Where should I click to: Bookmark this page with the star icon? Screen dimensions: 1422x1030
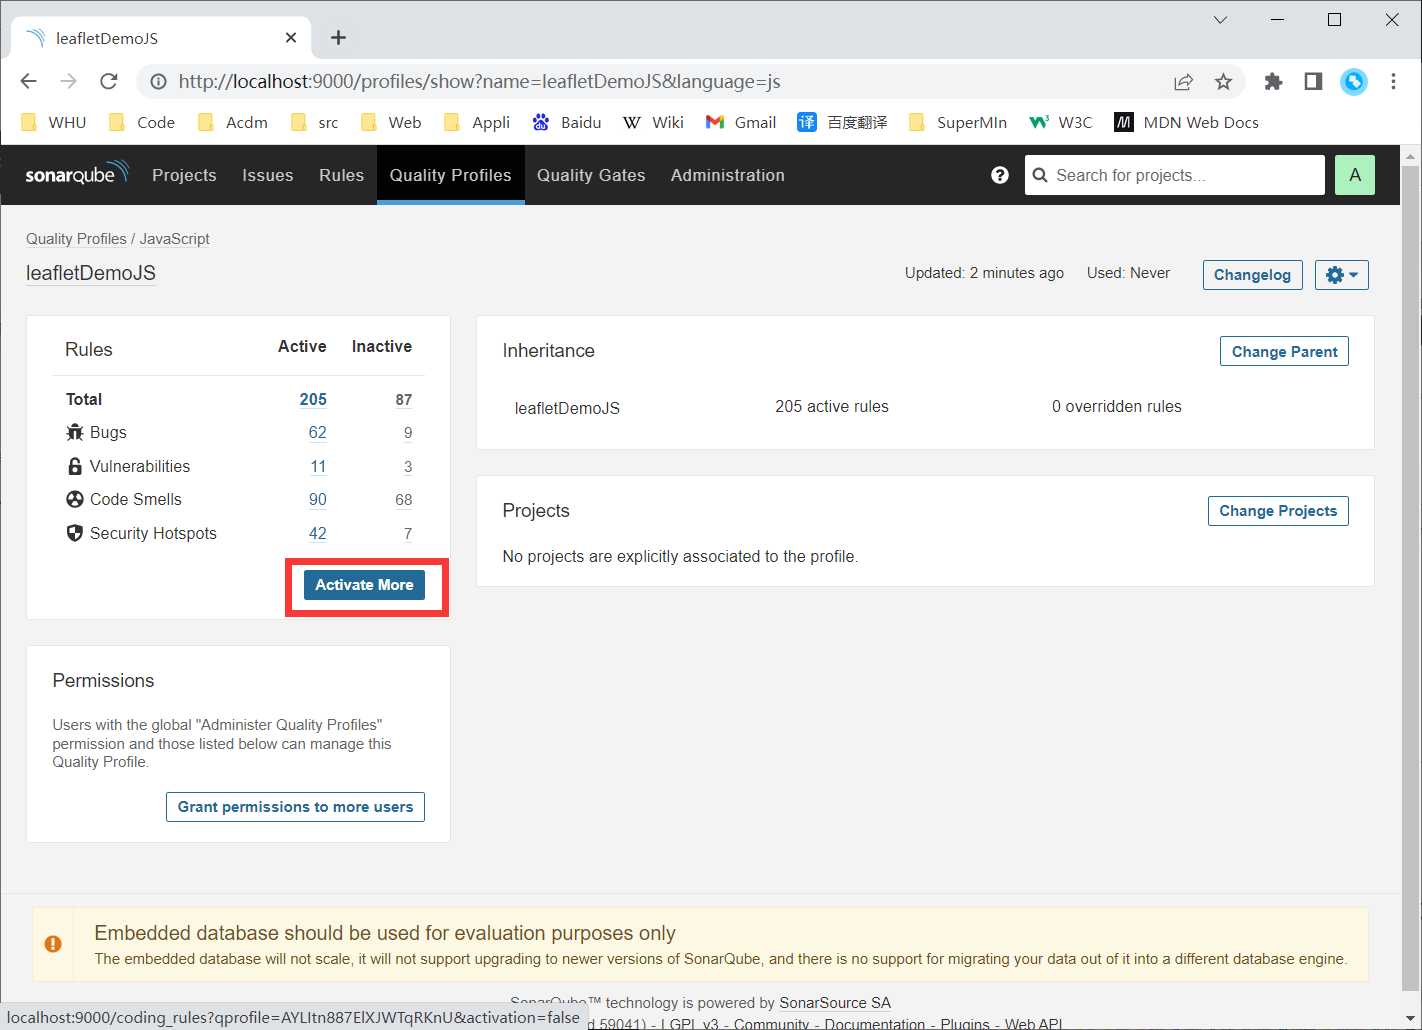click(x=1223, y=82)
